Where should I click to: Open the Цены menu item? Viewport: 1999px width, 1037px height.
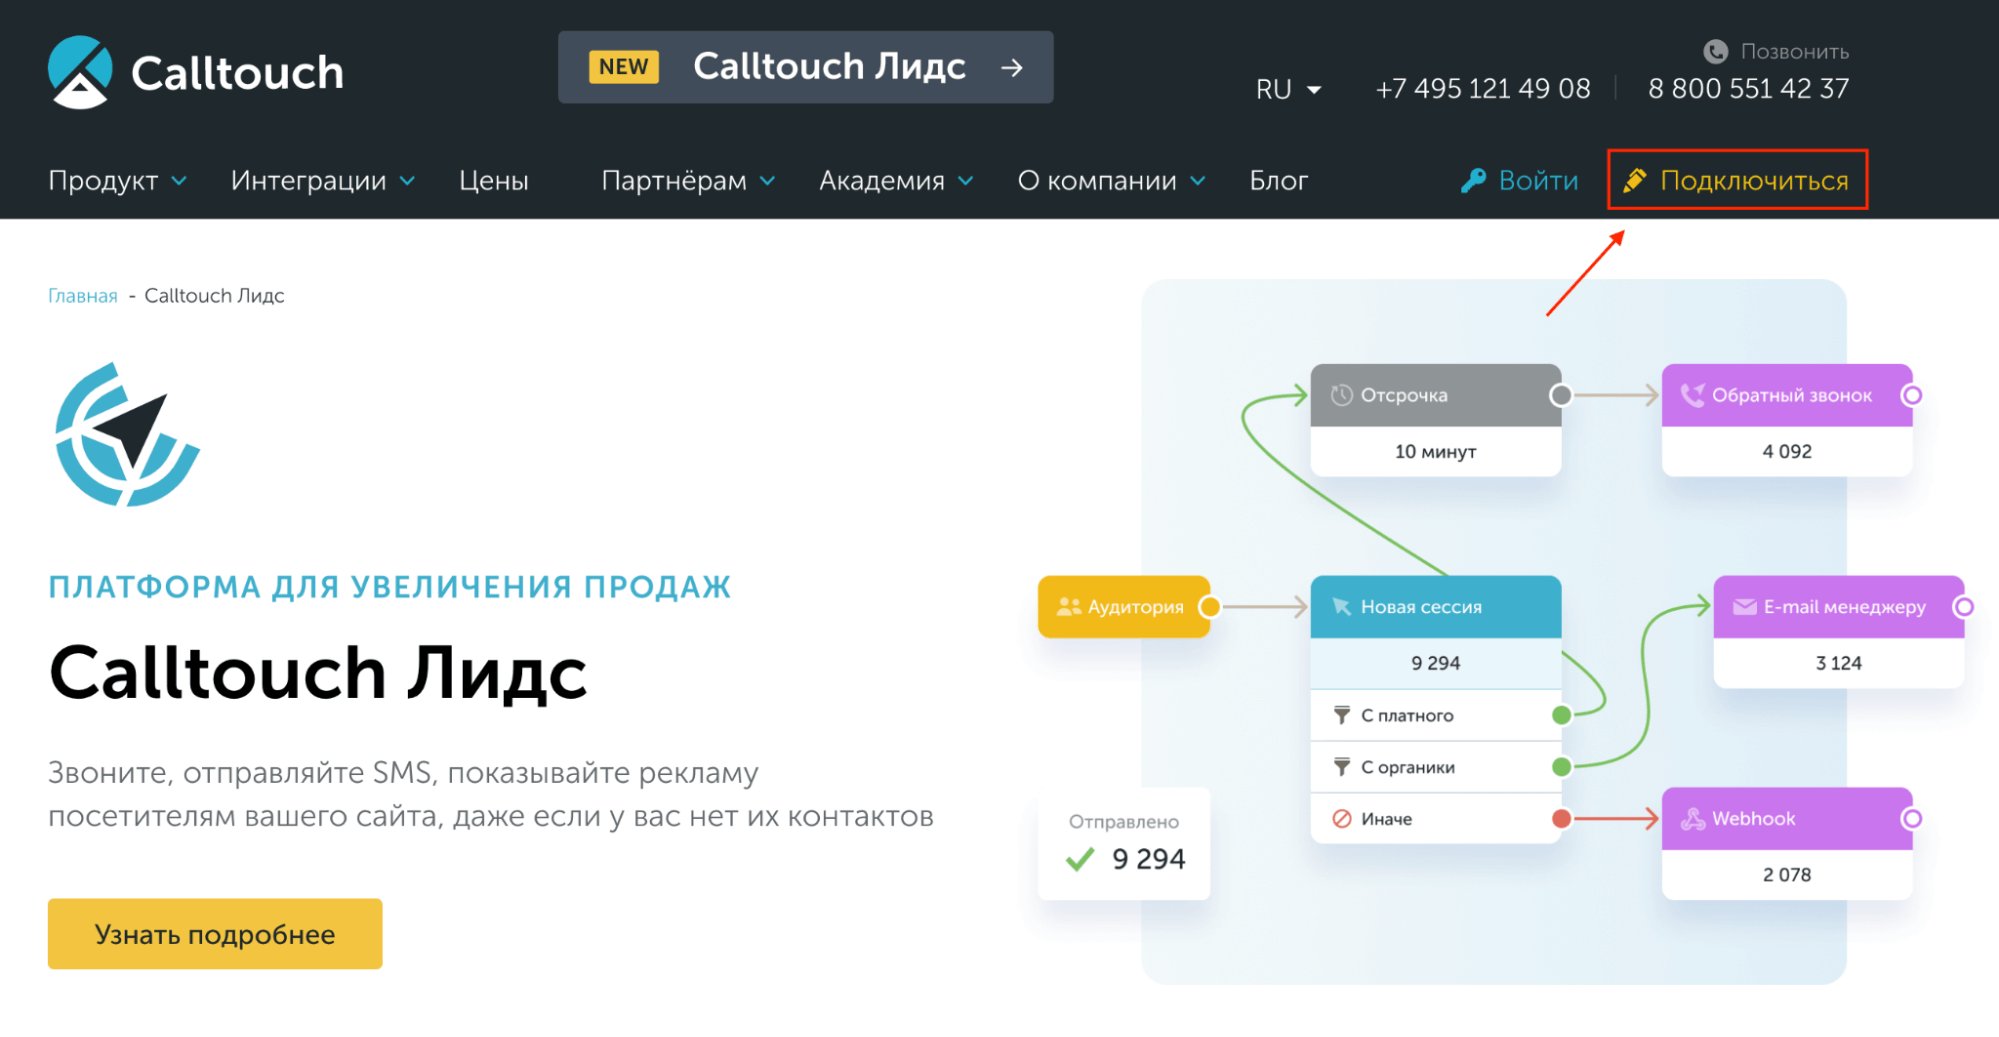[493, 180]
